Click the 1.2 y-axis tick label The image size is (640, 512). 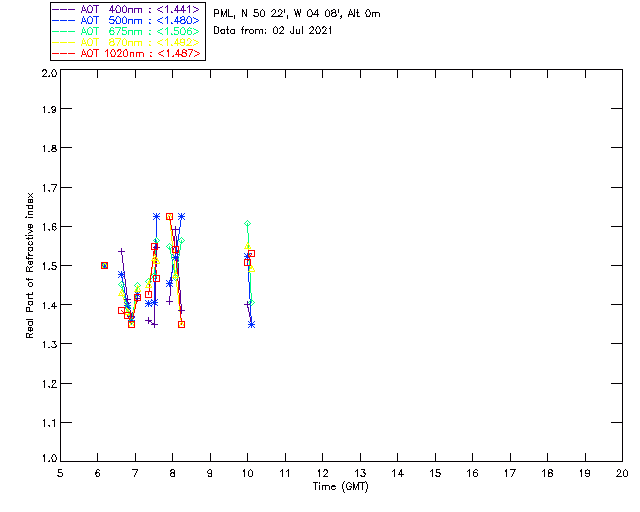(x=49, y=384)
